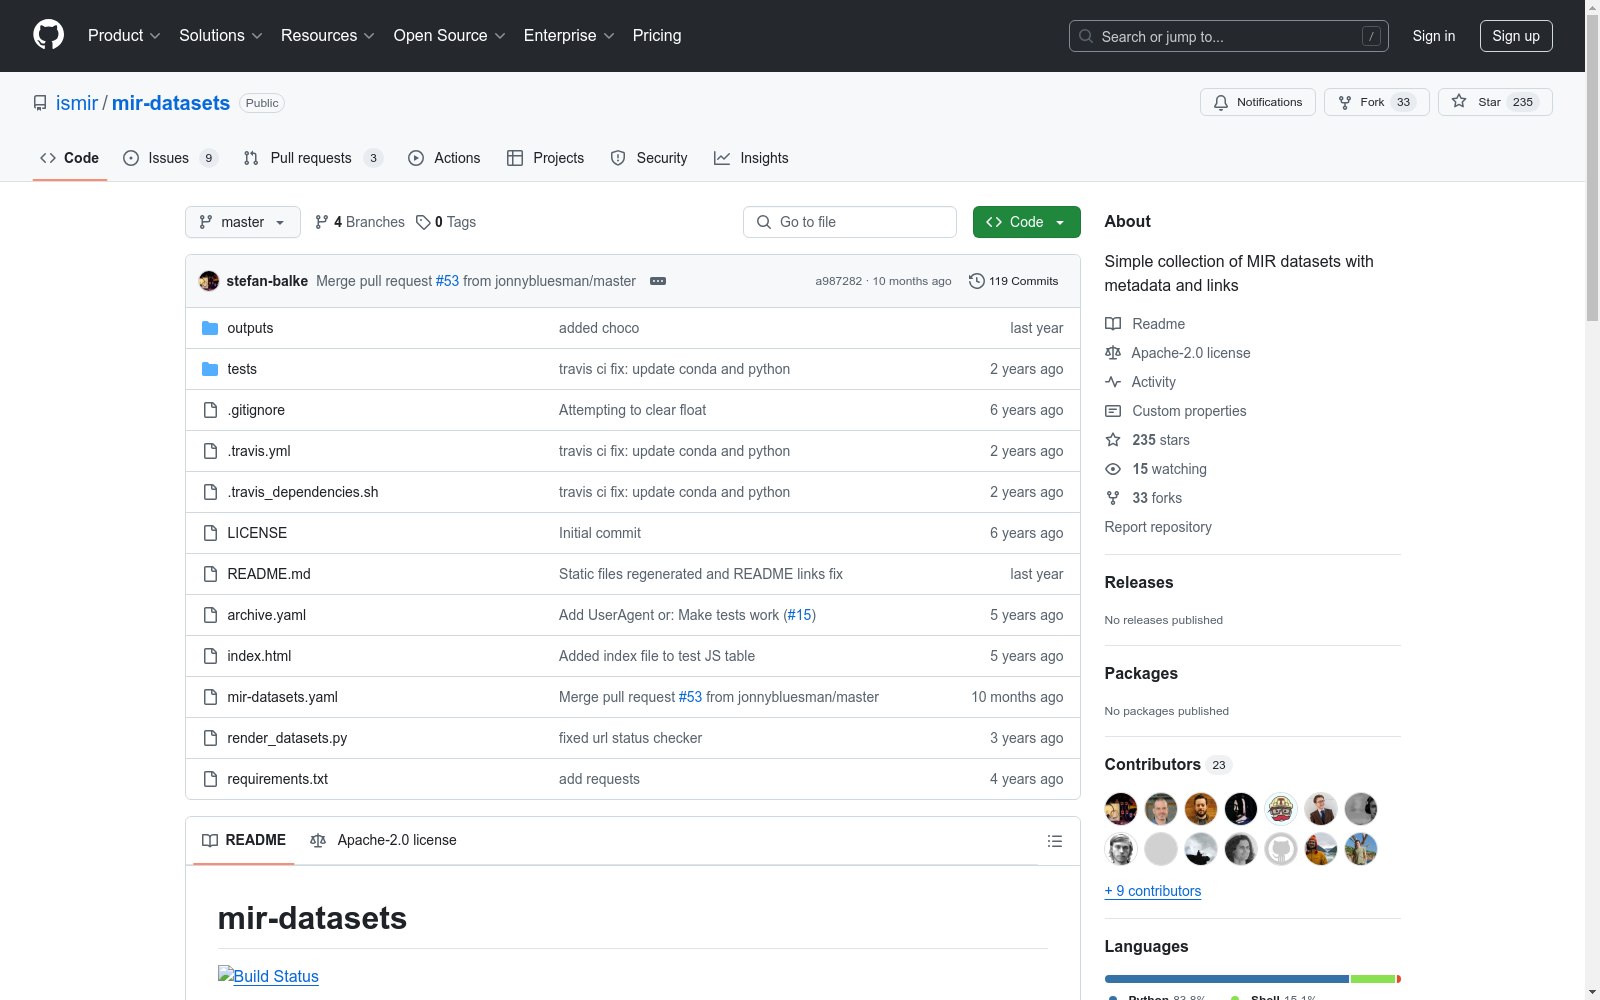
Task: Click the .gitignore file icon
Action: point(210,410)
